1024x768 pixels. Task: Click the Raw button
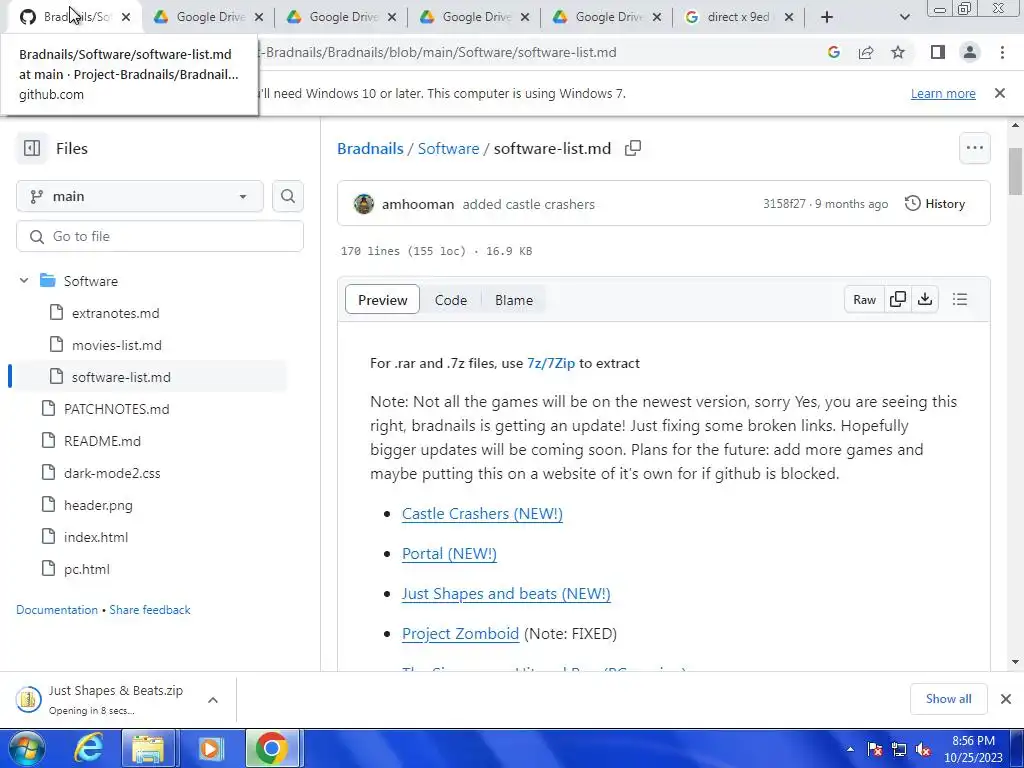point(864,299)
